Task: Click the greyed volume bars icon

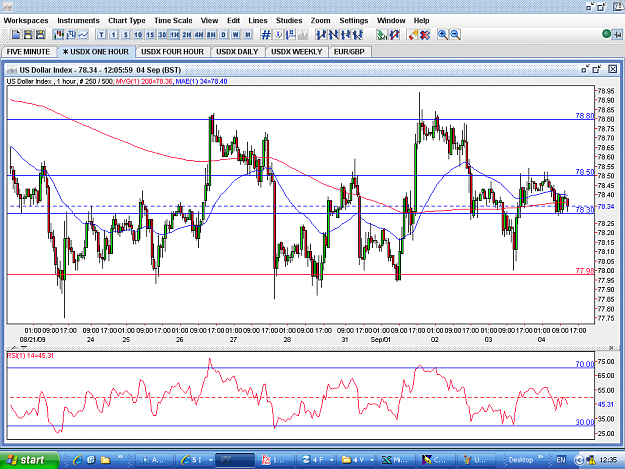Action: click(303, 35)
